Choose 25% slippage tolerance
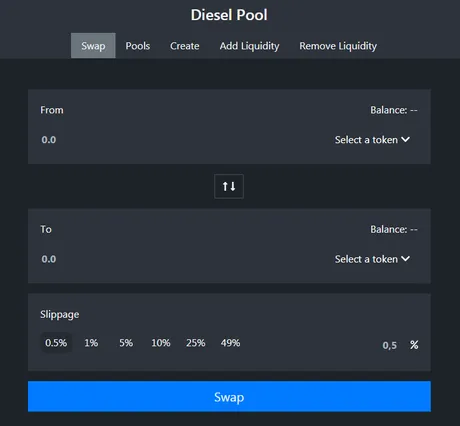This screenshot has height=426, width=460. (196, 343)
